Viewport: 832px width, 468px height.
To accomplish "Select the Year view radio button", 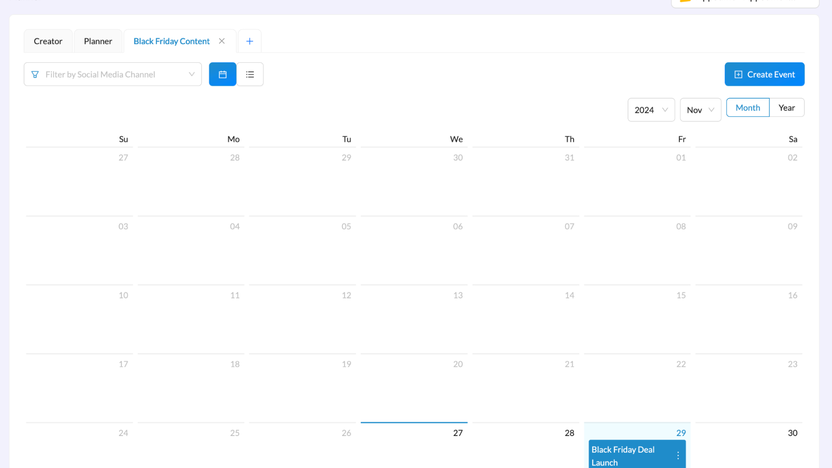I will (786, 108).
